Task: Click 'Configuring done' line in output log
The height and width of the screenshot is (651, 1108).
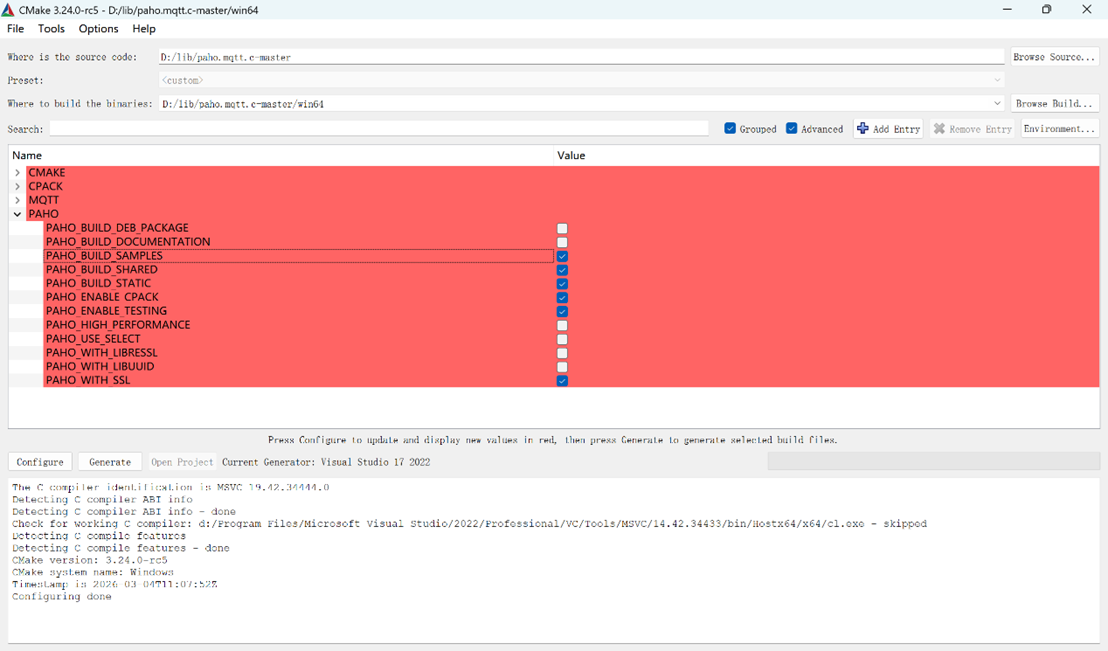Action: point(61,597)
